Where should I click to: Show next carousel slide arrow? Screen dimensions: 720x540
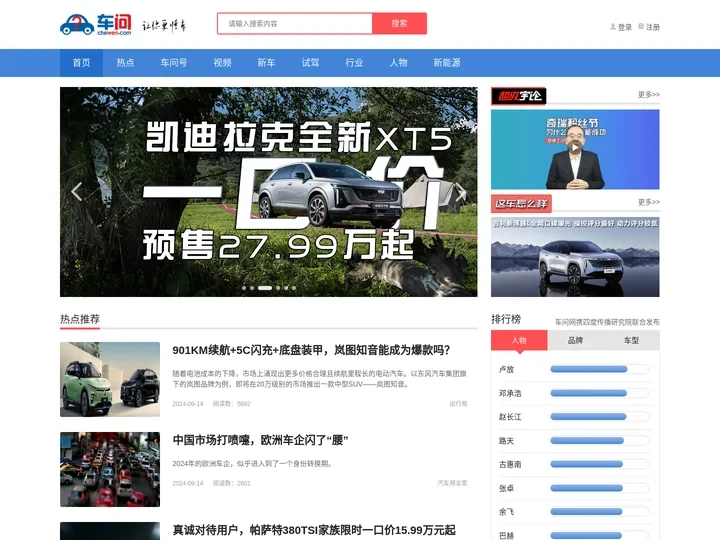pyautogui.click(x=461, y=191)
